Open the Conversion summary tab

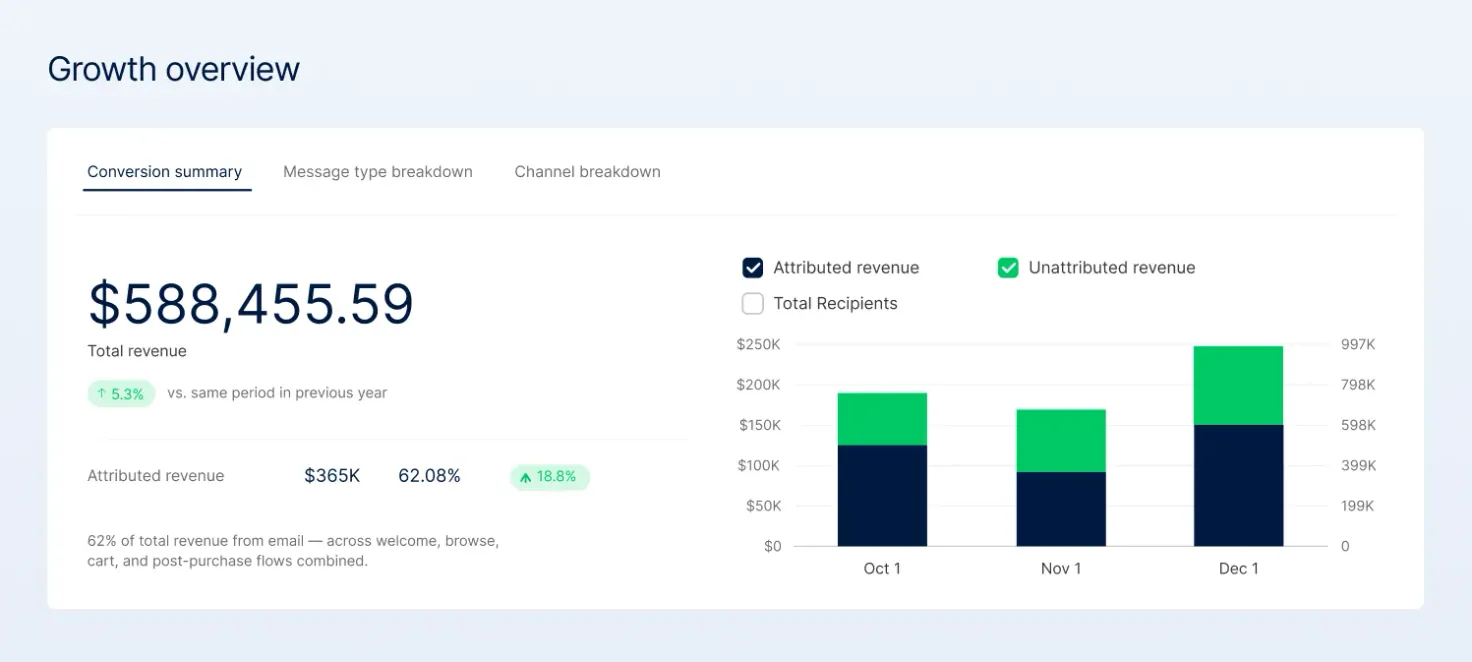[165, 172]
